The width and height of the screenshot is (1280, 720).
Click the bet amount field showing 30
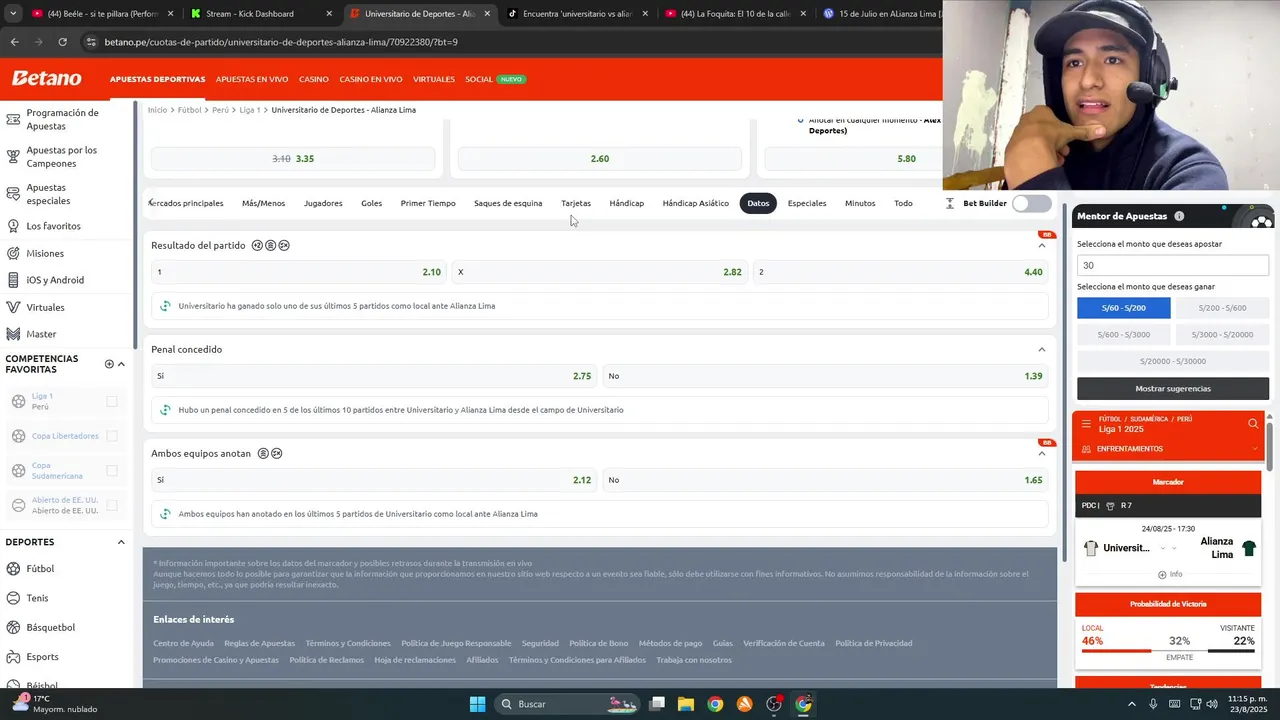(1173, 265)
